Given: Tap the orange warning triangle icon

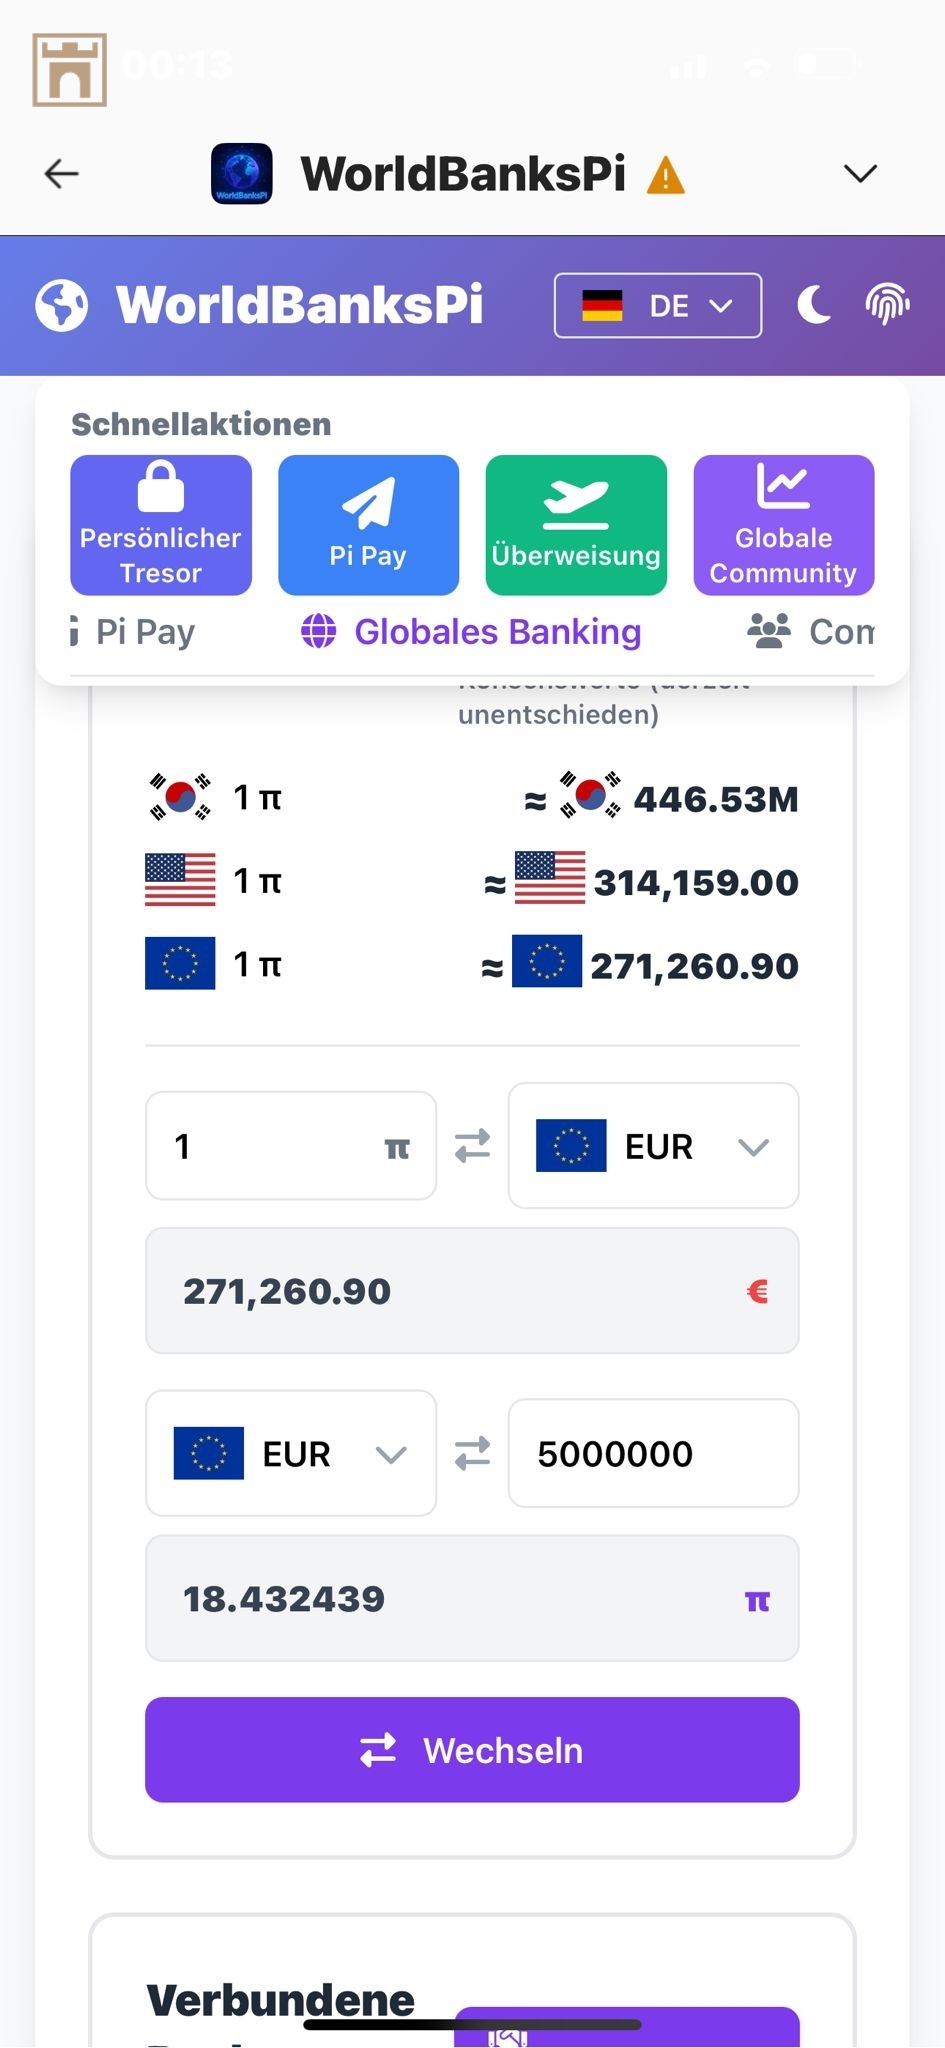Looking at the screenshot, I should pyautogui.click(x=665, y=177).
